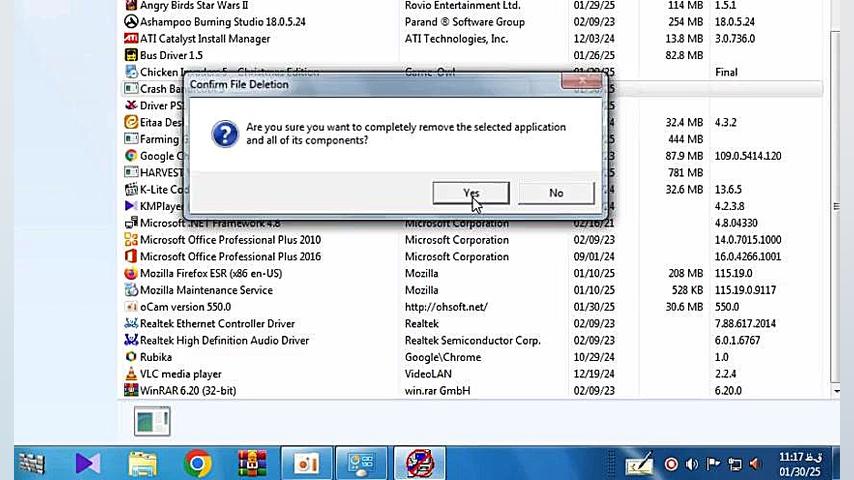Click publisher 'http://ohsoft.net/'
This screenshot has height=480, width=854.
pos(446,307)
